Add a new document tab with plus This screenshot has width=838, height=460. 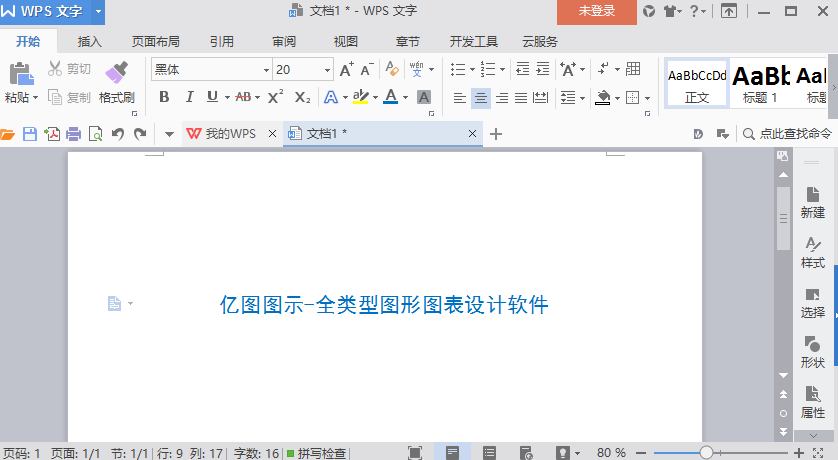[x=496, y=134]
